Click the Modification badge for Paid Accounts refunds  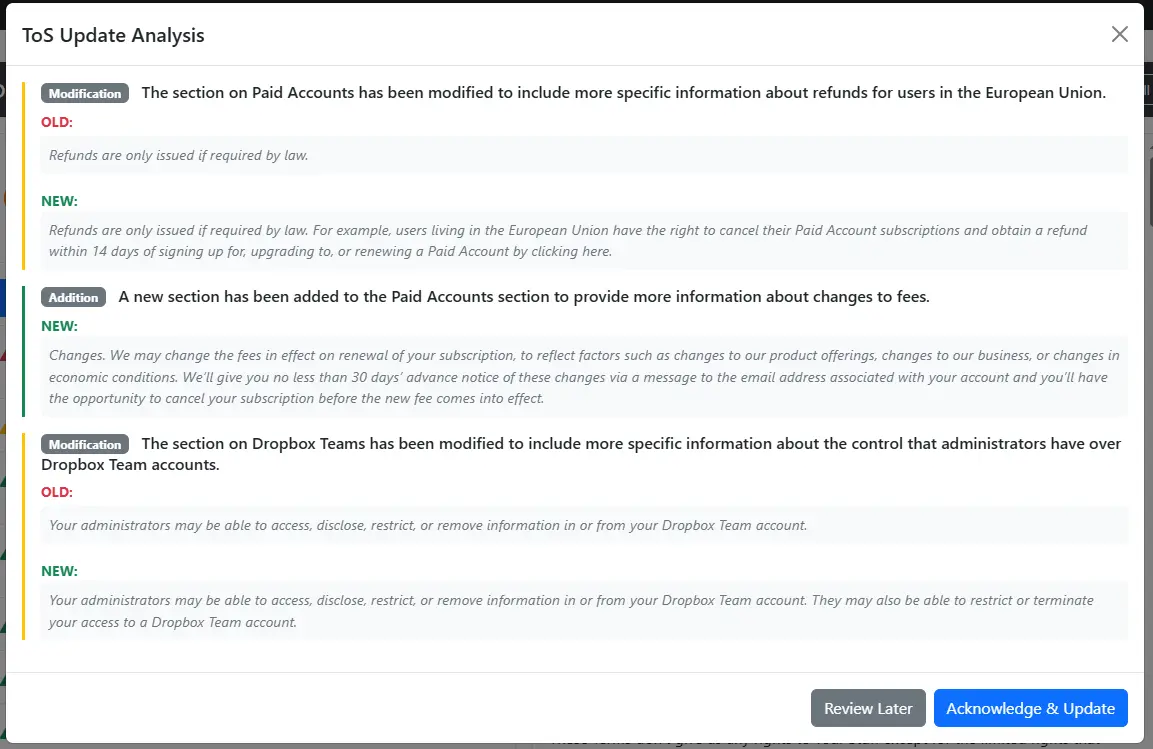[x=85, y=93]
